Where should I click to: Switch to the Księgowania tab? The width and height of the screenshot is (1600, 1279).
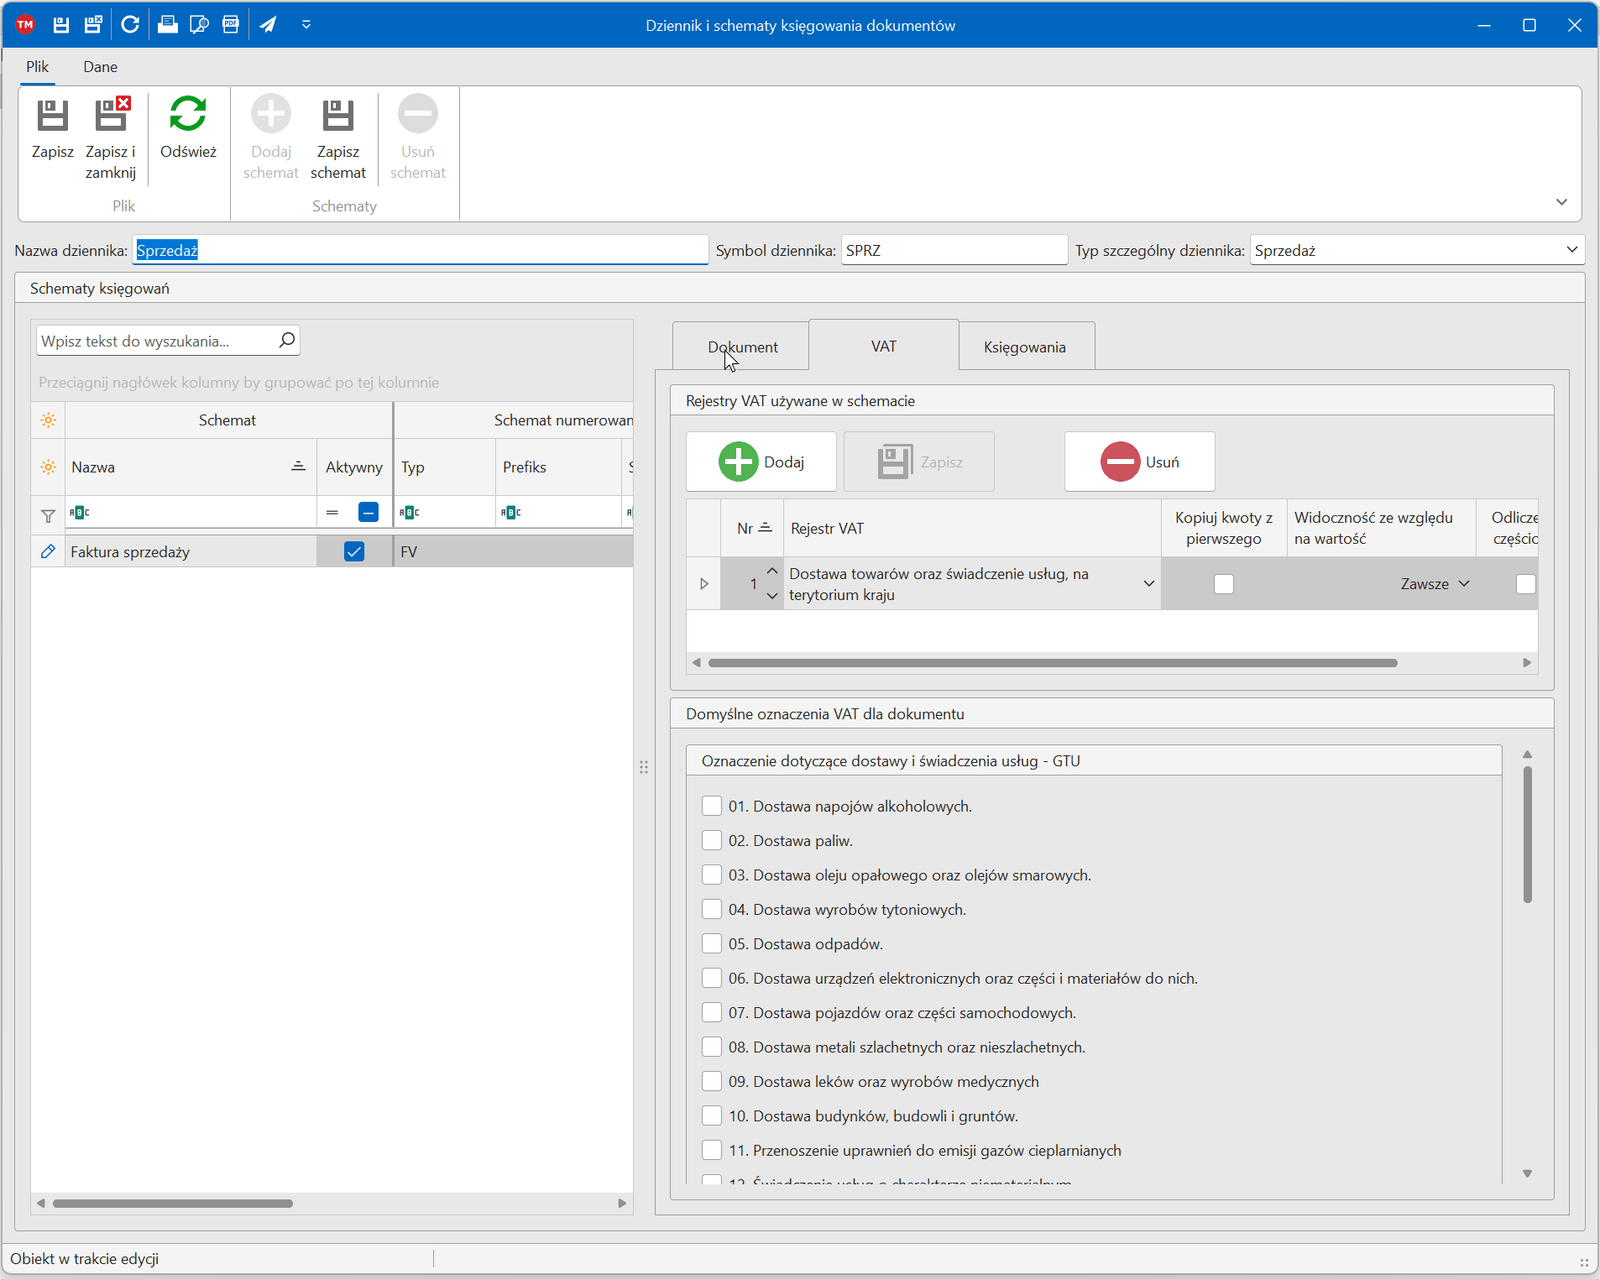[x=1025, y=347]
